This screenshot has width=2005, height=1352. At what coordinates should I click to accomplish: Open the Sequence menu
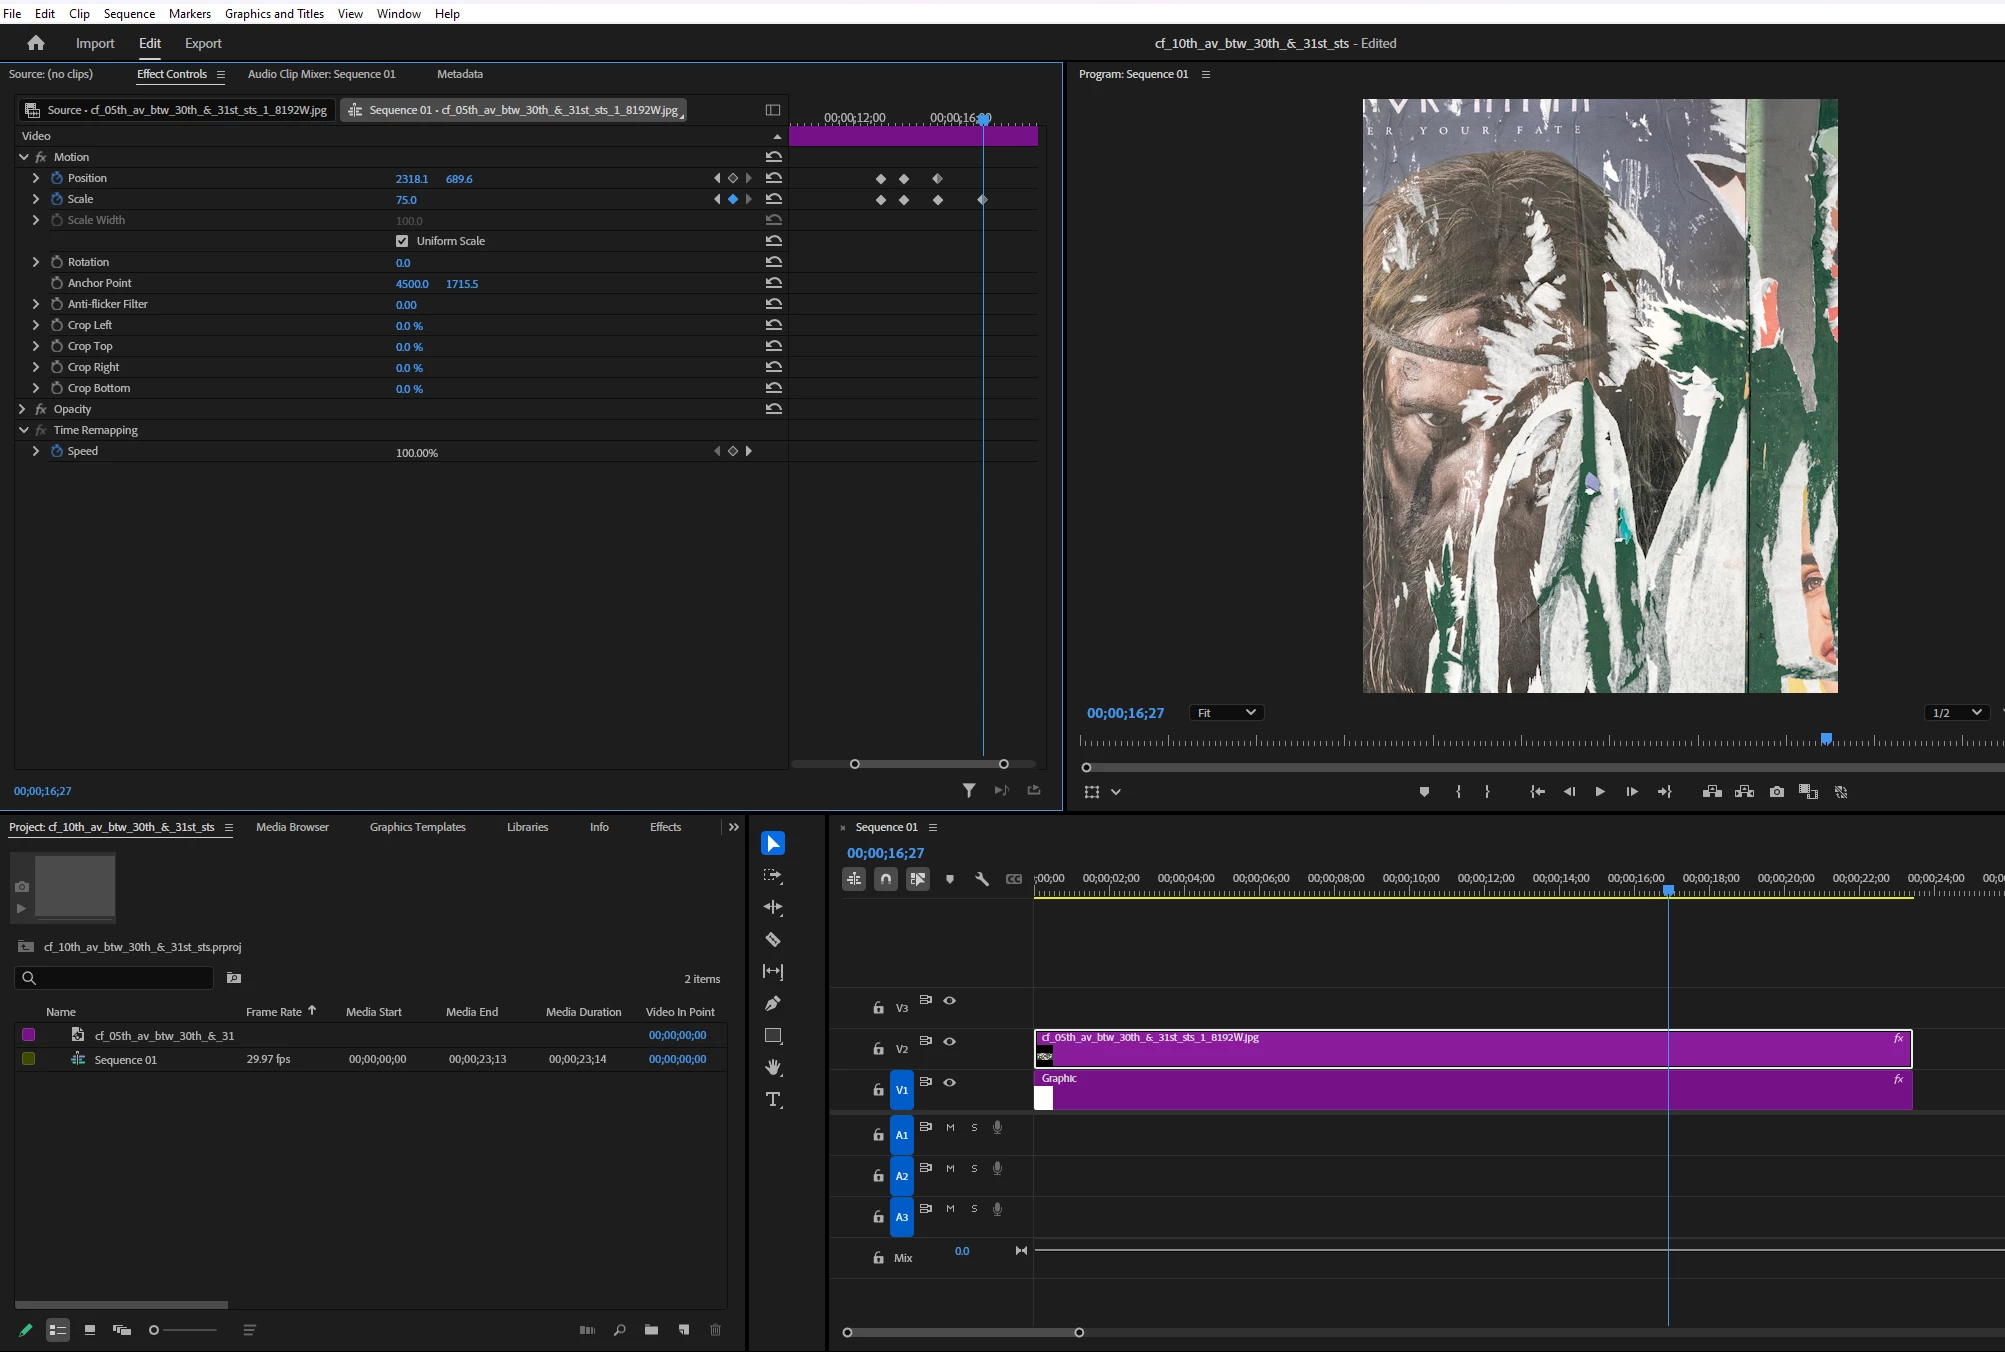[129, 13]
